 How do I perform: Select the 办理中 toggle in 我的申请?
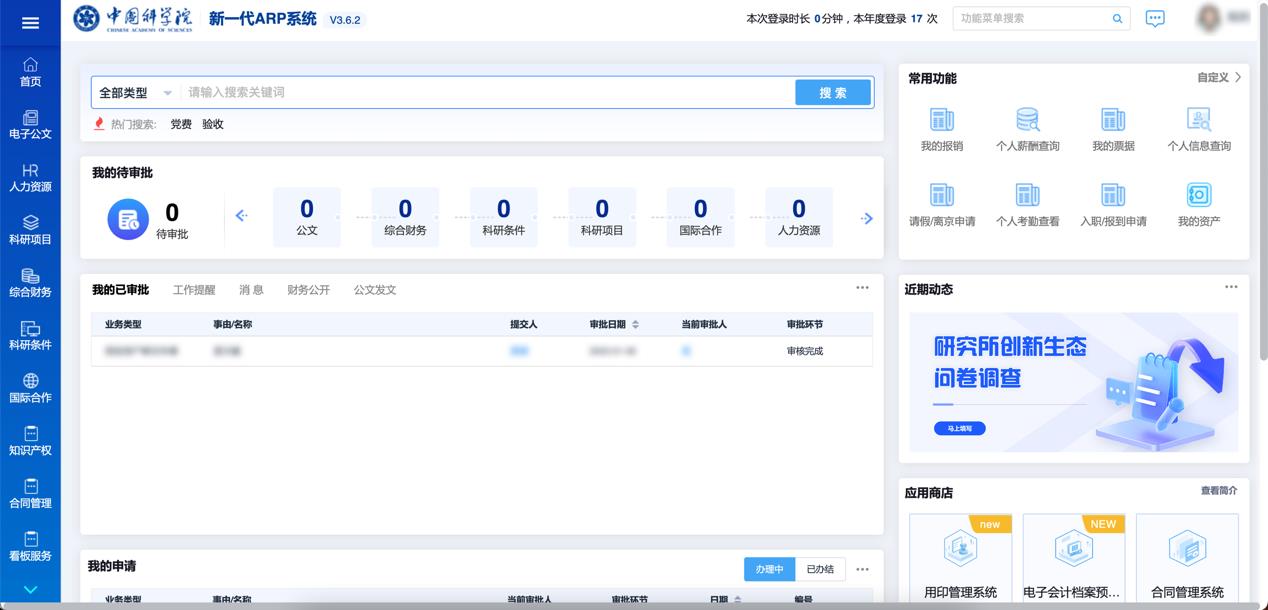pos(769,569)
